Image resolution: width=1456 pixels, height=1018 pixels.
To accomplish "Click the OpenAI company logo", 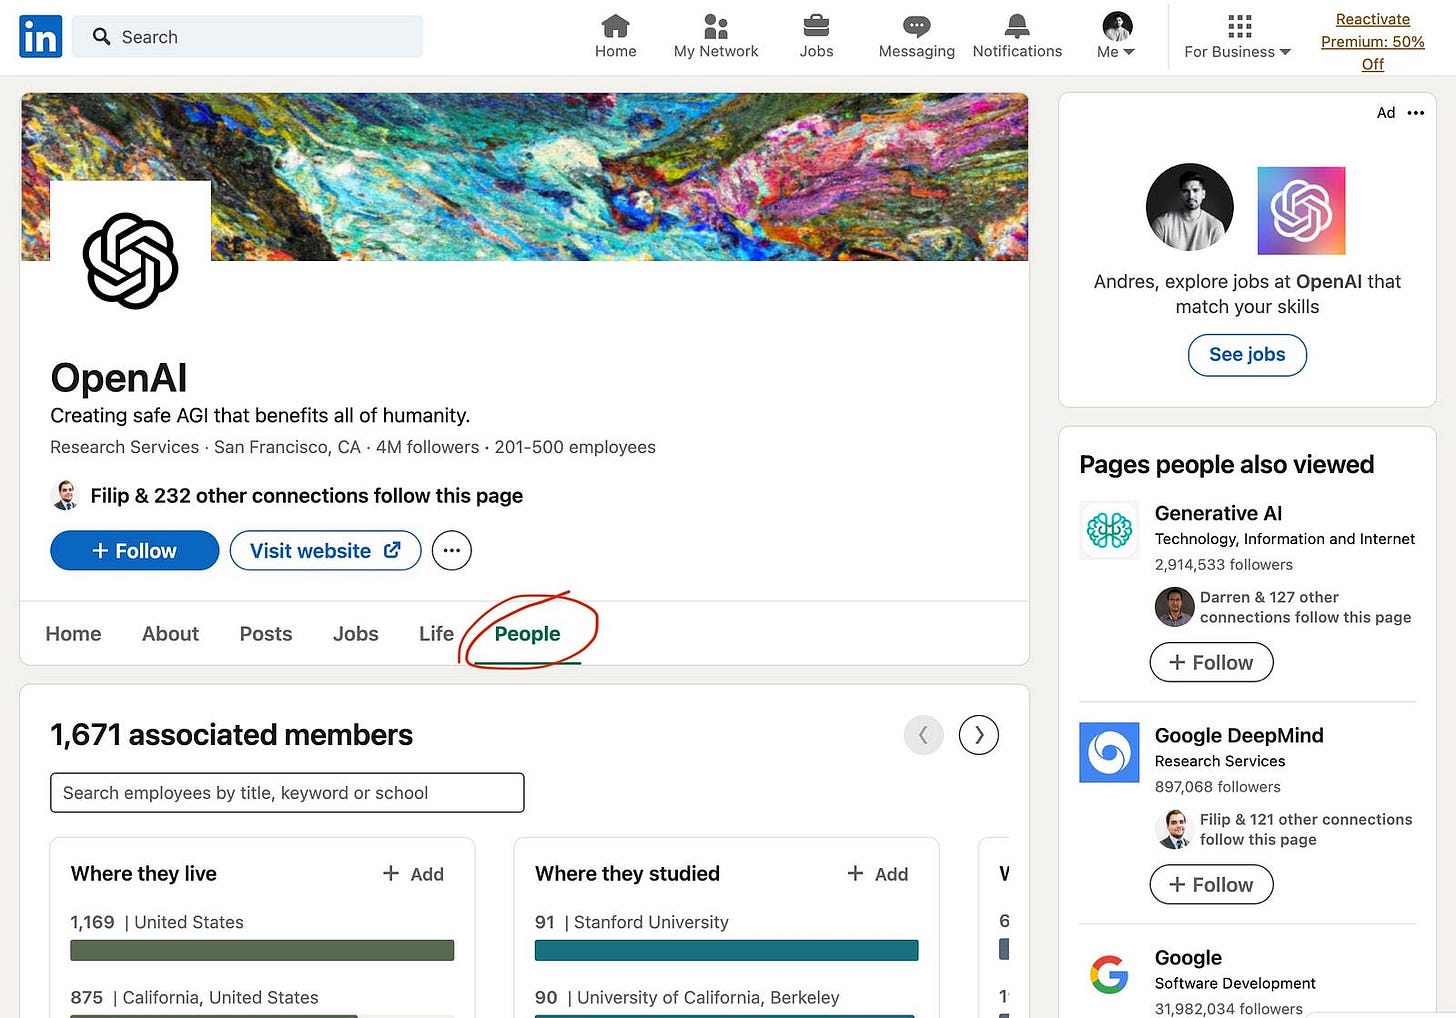I will (x=131, y=260).
